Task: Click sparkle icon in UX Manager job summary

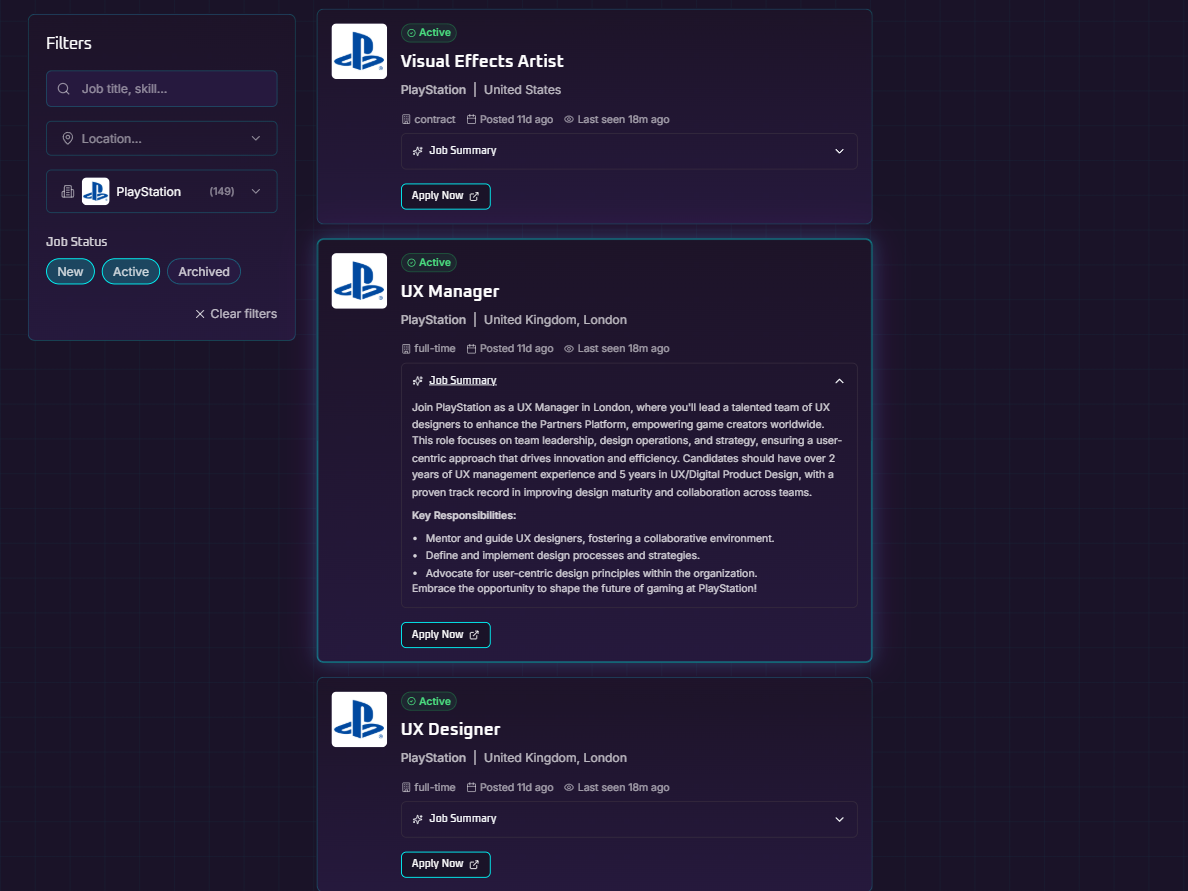Action: 417,380
